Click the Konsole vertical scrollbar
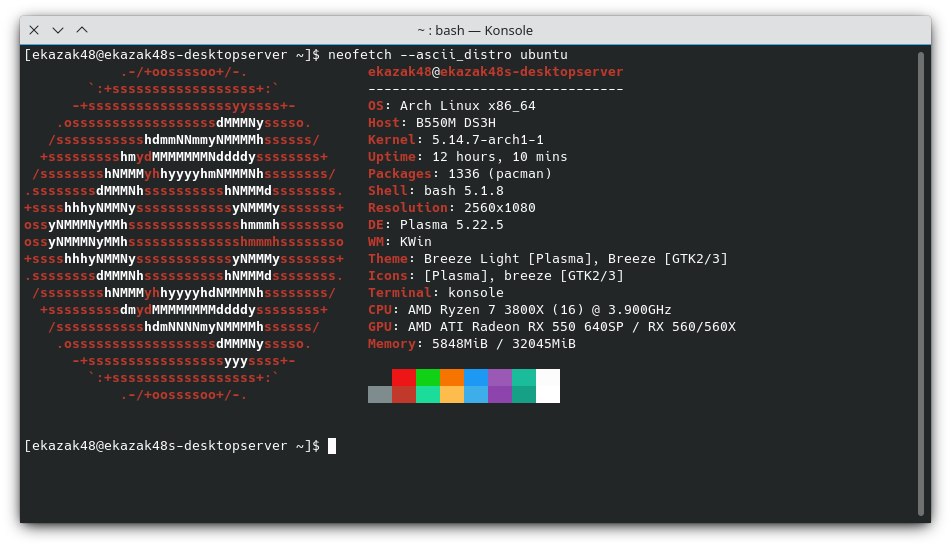951x547 pixels. (921, 283)
